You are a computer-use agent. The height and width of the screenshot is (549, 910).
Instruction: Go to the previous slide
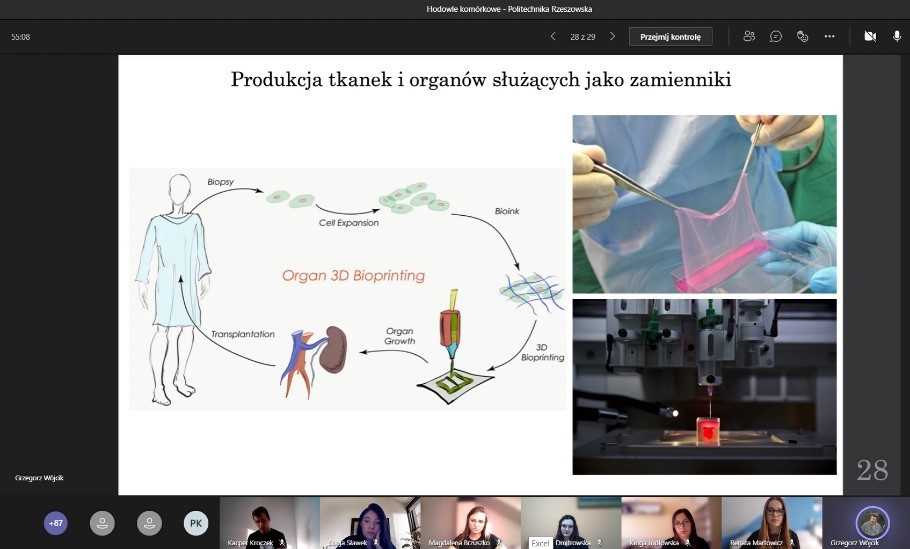(x=553, y=36)
